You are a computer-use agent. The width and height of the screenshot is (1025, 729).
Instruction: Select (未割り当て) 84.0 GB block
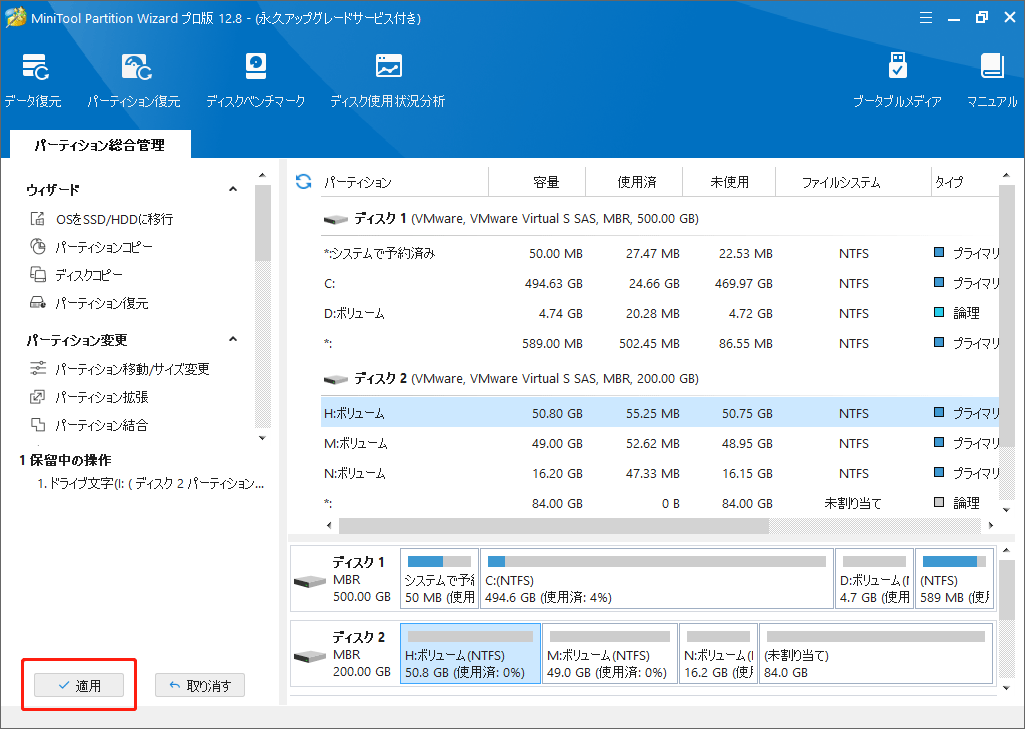point(876,653)
